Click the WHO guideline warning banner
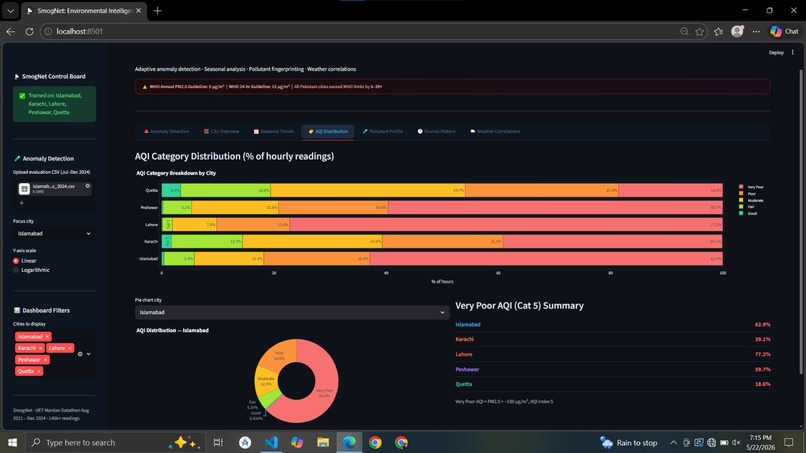This screenshot has width=806, height=453. pos(452,86)
